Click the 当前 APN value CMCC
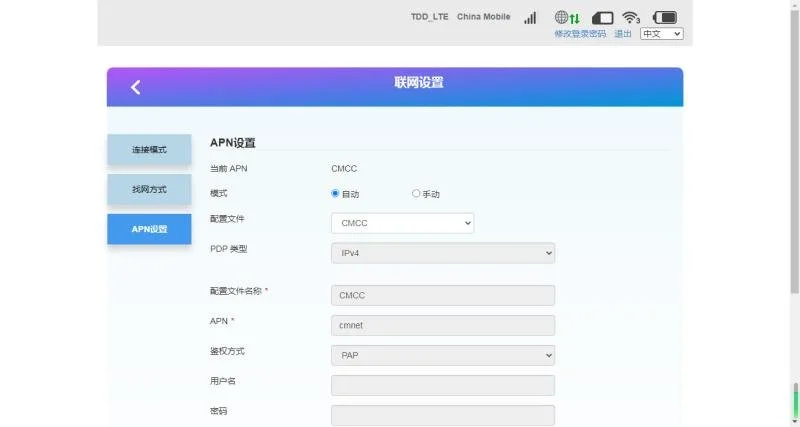This screenshot has width=800, height=427. [344, 168]
